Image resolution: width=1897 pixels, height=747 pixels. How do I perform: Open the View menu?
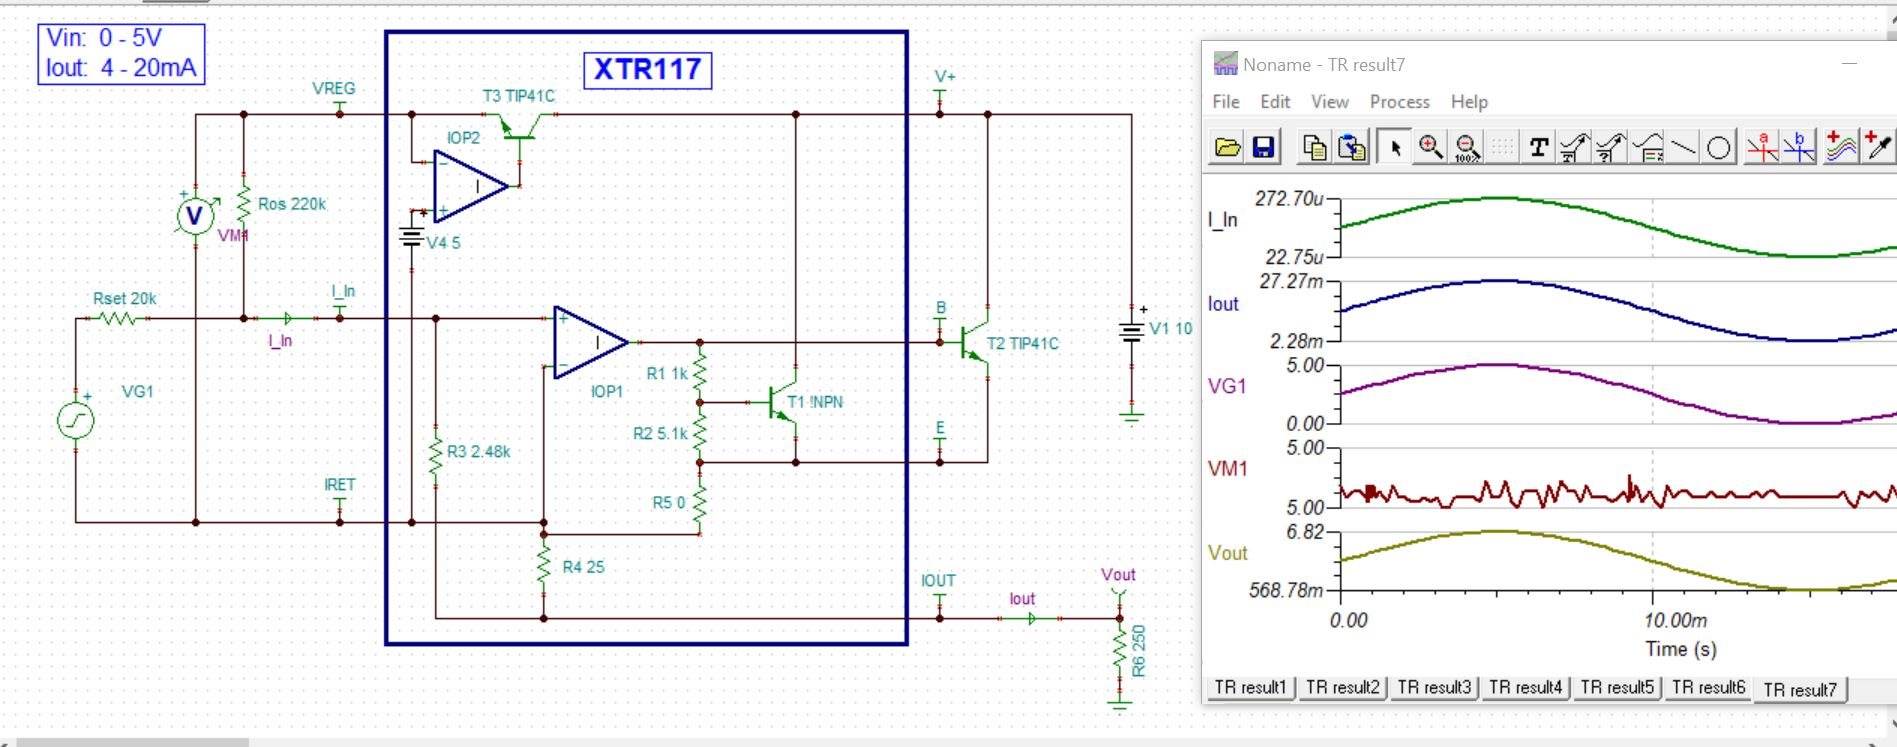click(1330, 102)
